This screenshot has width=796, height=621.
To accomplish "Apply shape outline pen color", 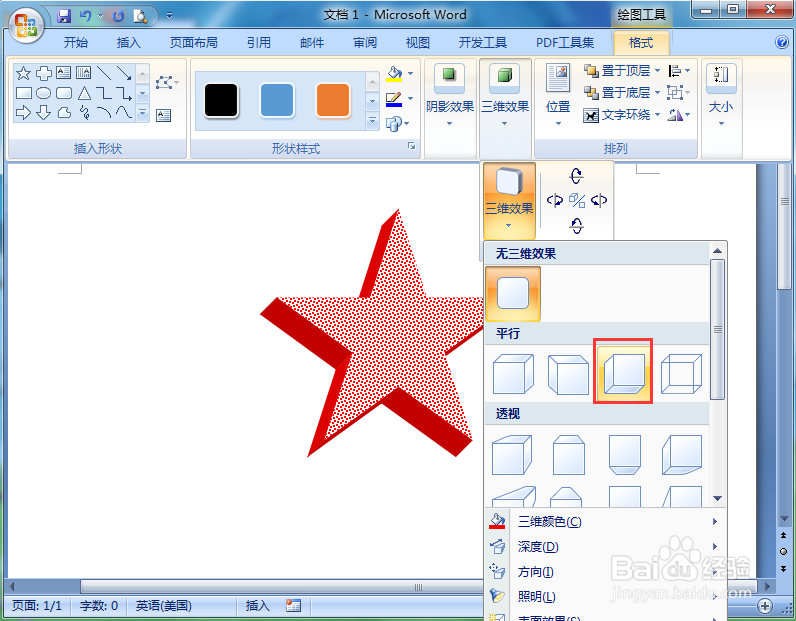I will (394, 99).
